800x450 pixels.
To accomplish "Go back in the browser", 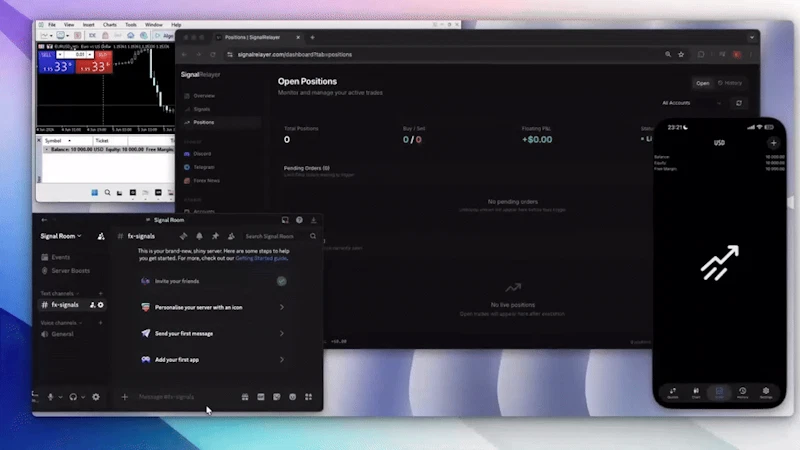I will click(184, 55).
